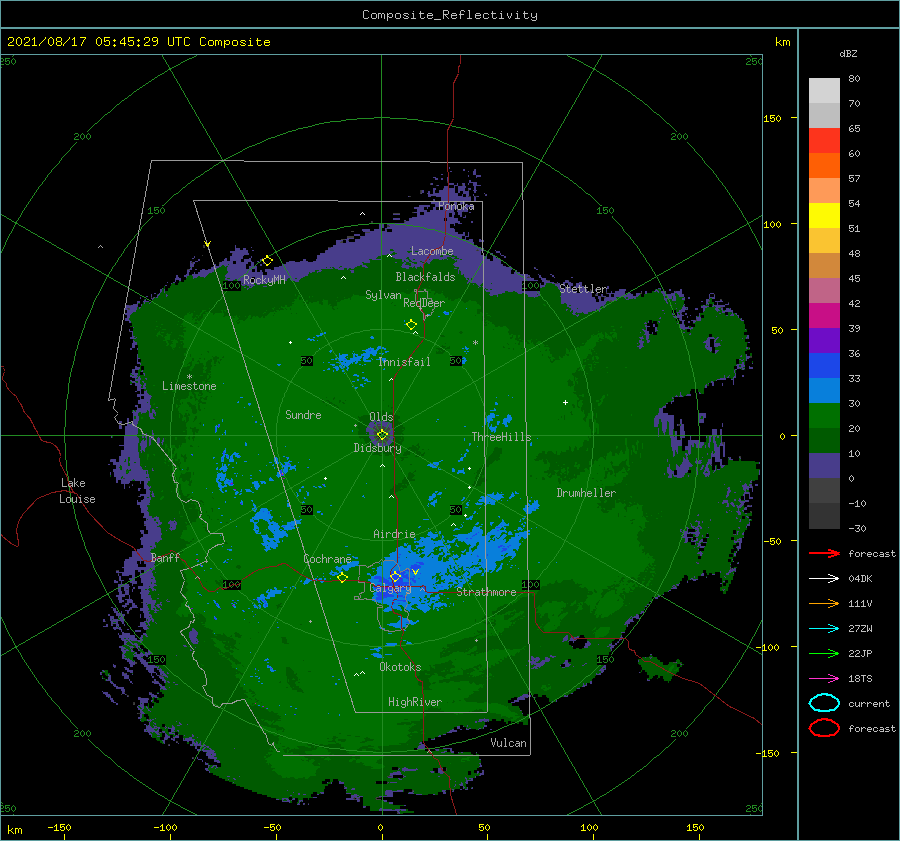Click the Stettler city label
This screenshot has height=841, width=900.
coord(583,289)
